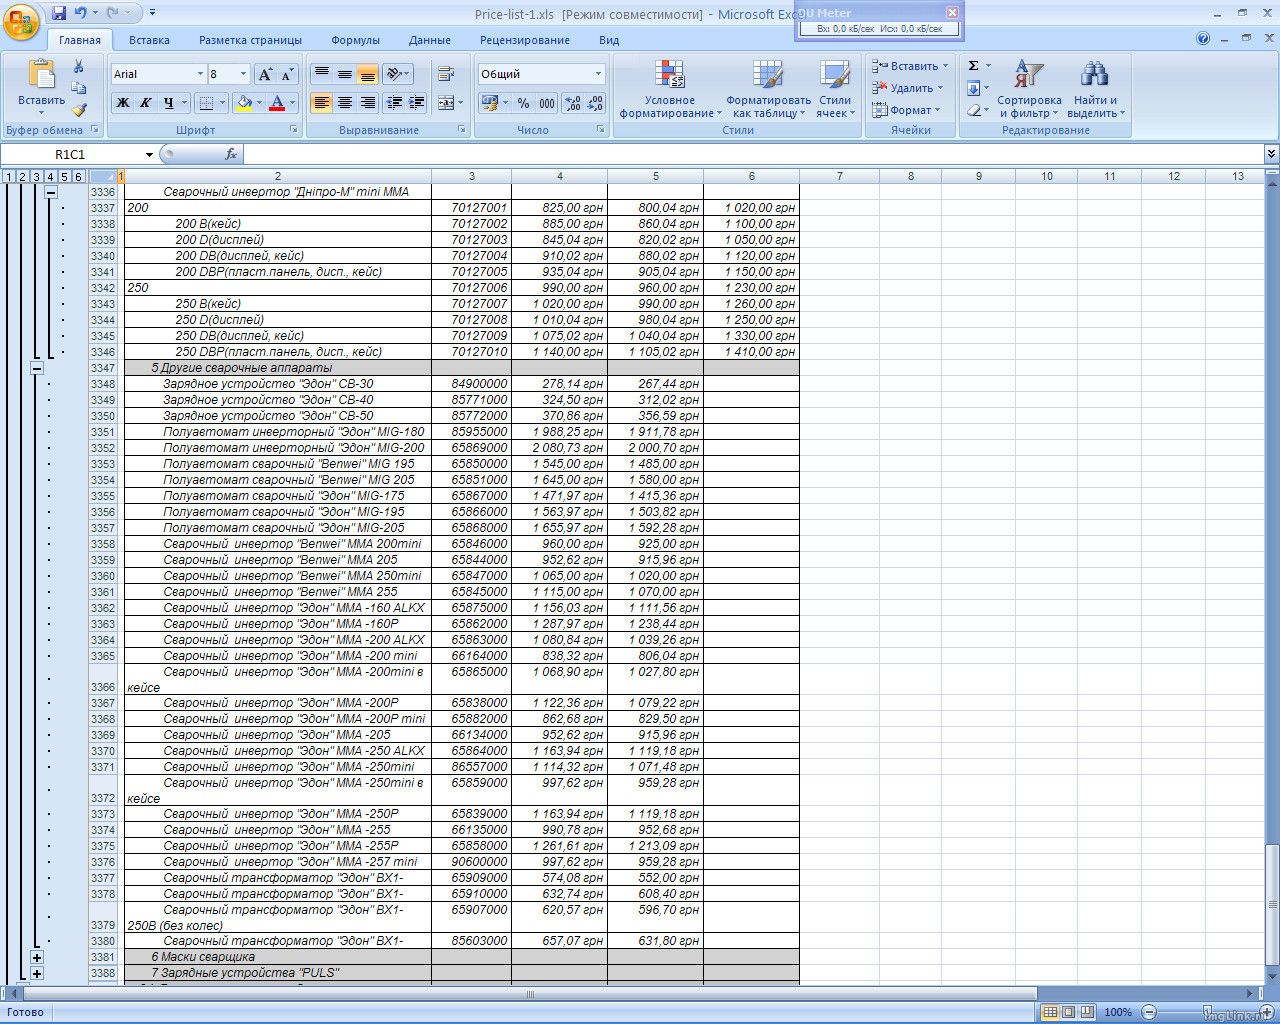This screenshot has height=1024, width=1280.
Task: Switch to the Разметка страницы tab
Action: point(250,40)
